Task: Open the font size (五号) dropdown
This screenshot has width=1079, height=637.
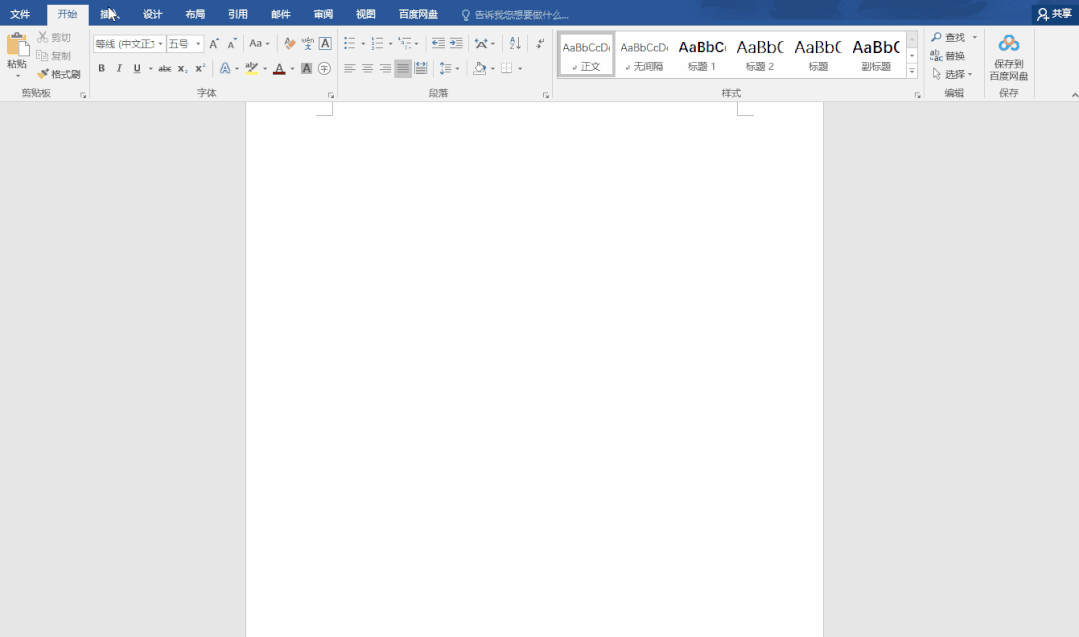Action: click(198, 44)
